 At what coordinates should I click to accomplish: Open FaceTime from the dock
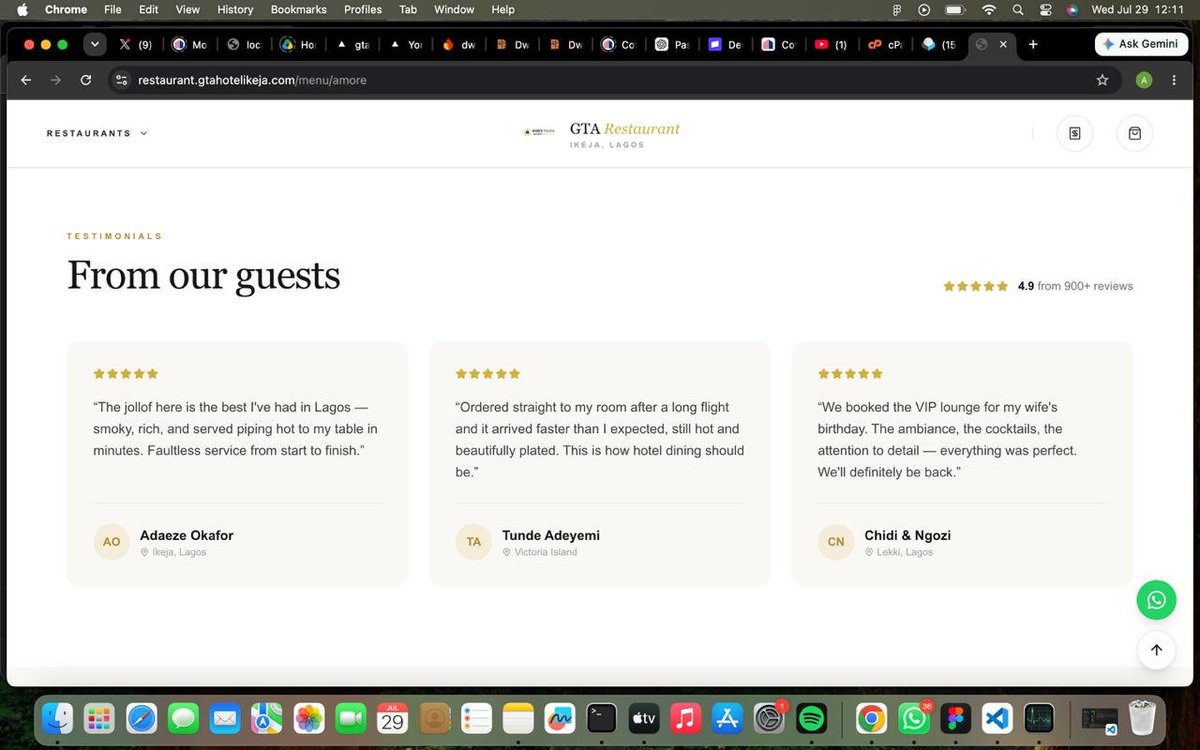point(351,717)
